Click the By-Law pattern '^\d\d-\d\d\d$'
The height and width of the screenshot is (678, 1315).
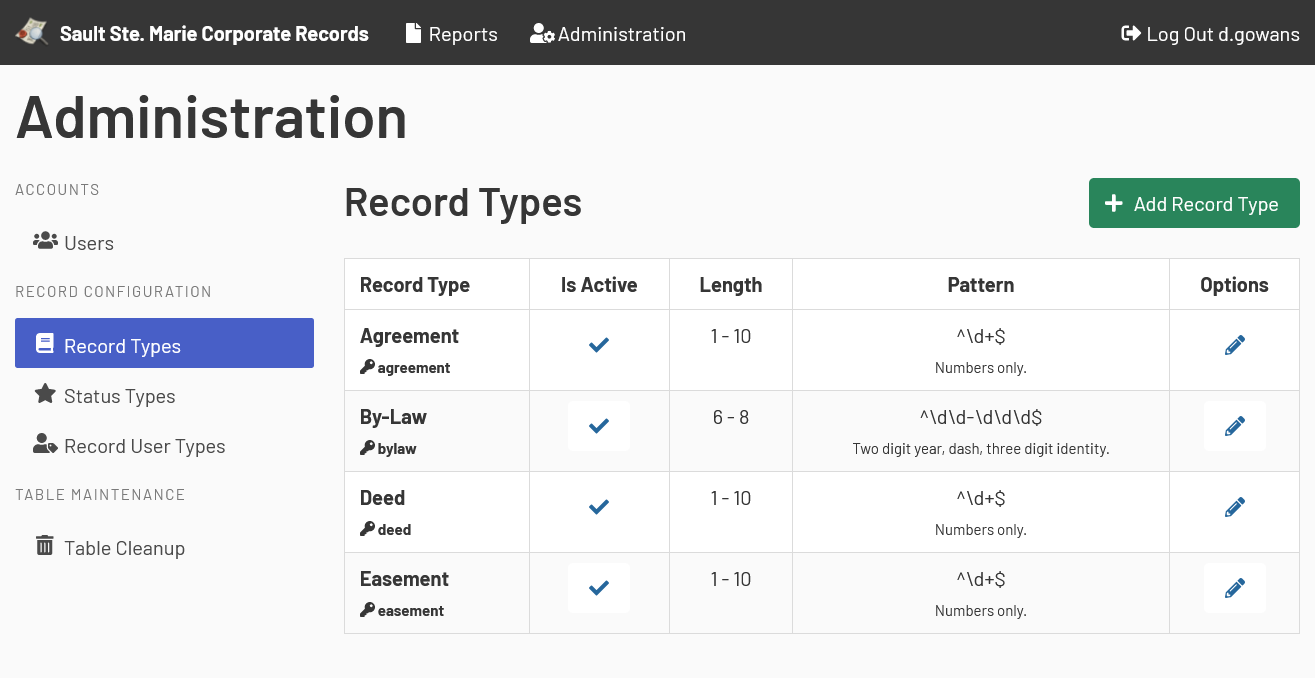(981, 417)
